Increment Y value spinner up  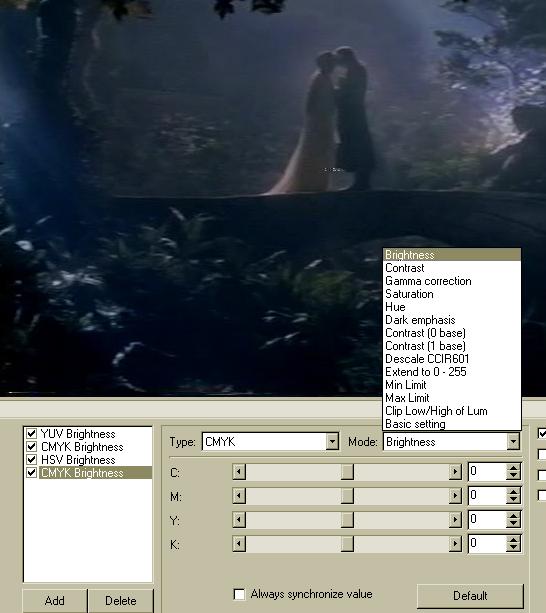[513, 516]
